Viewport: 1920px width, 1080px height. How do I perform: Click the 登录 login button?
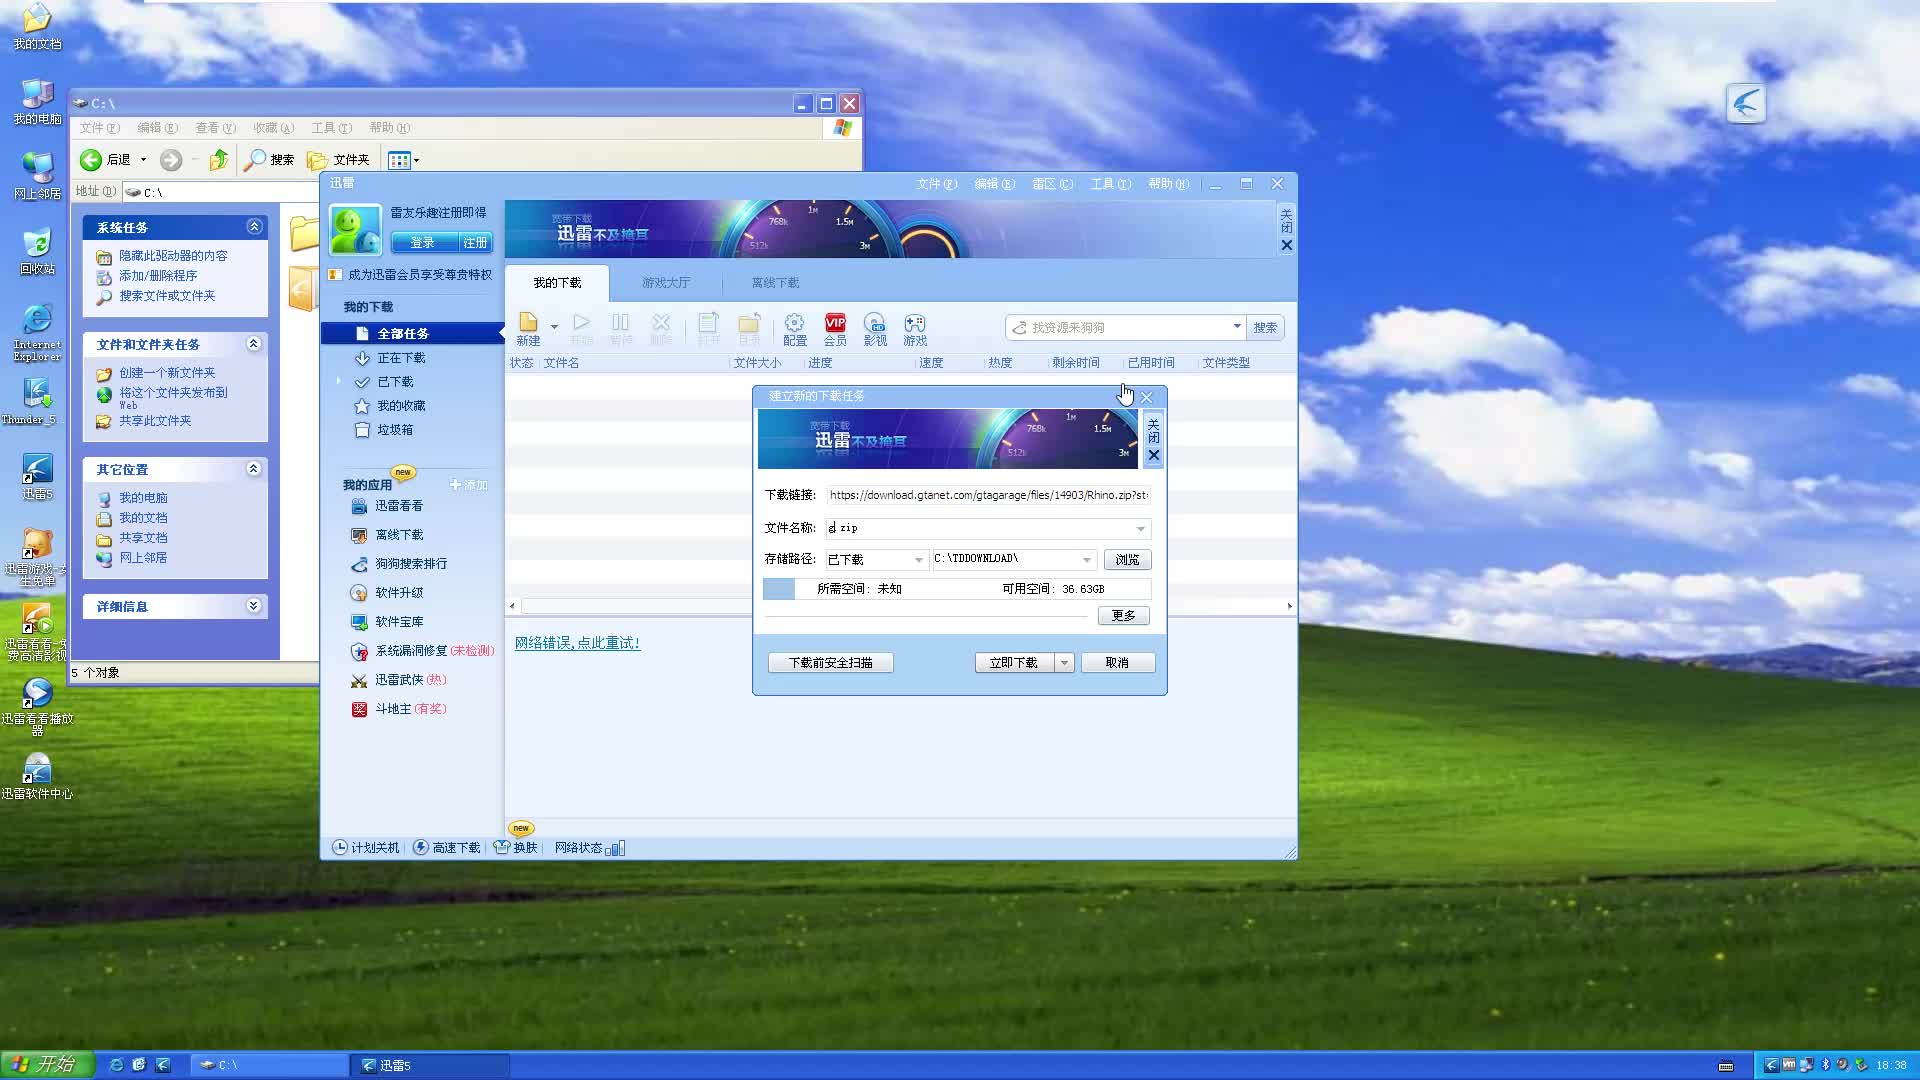coord(423,243)
